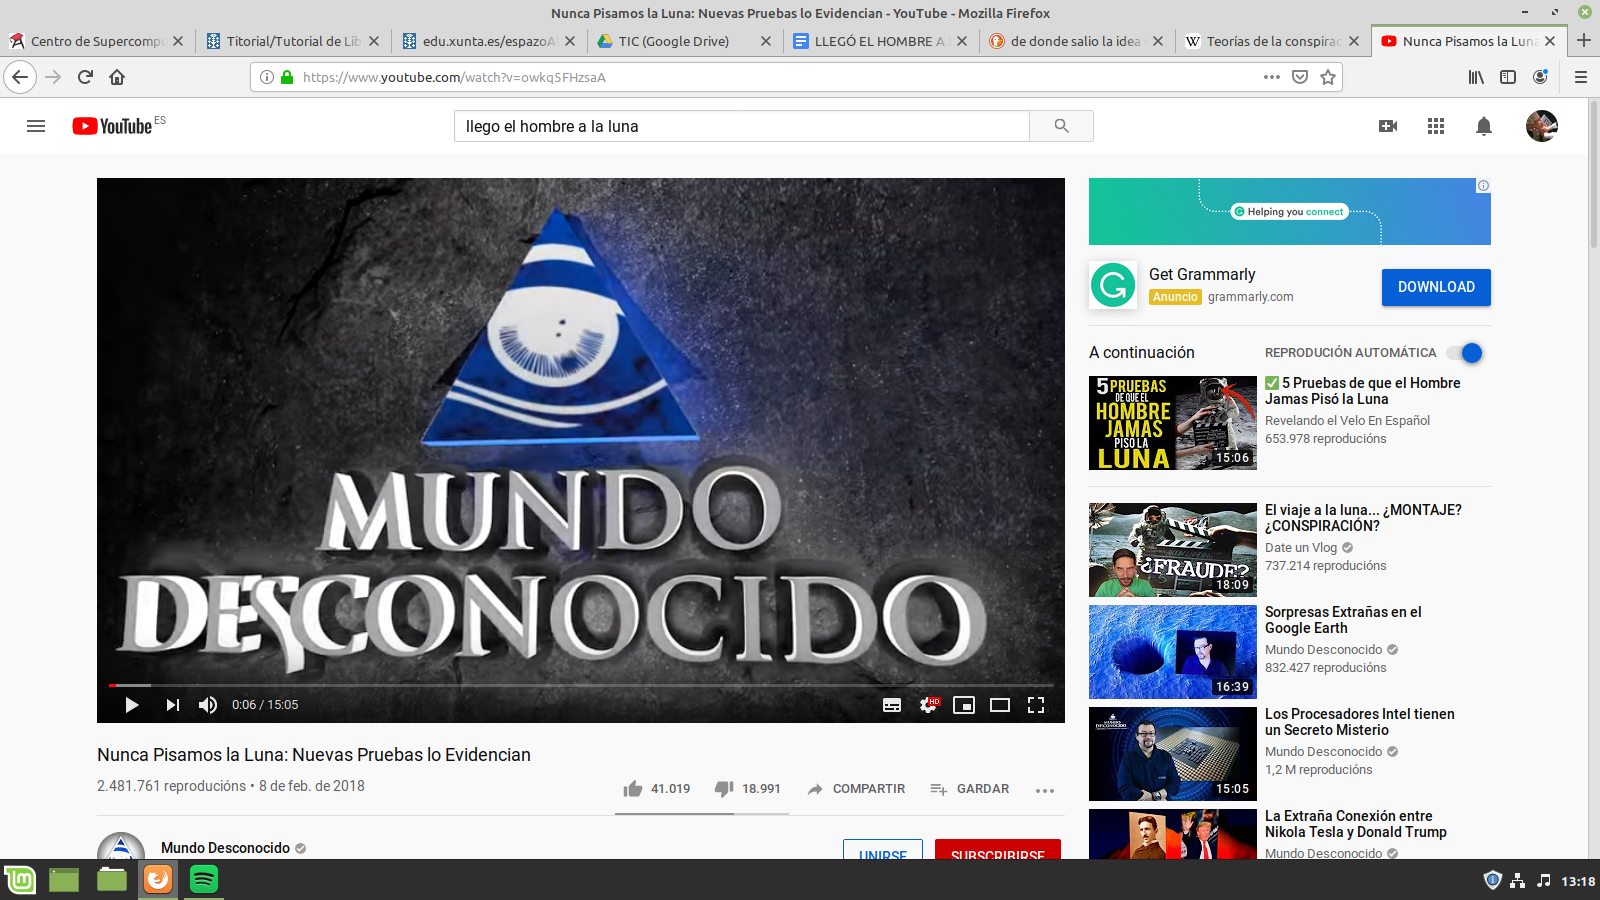Open the 5 Pruebas Hombre Jamas thumbnail
This screenshot has width=1600, height=900.
[x=1172, y=423]
